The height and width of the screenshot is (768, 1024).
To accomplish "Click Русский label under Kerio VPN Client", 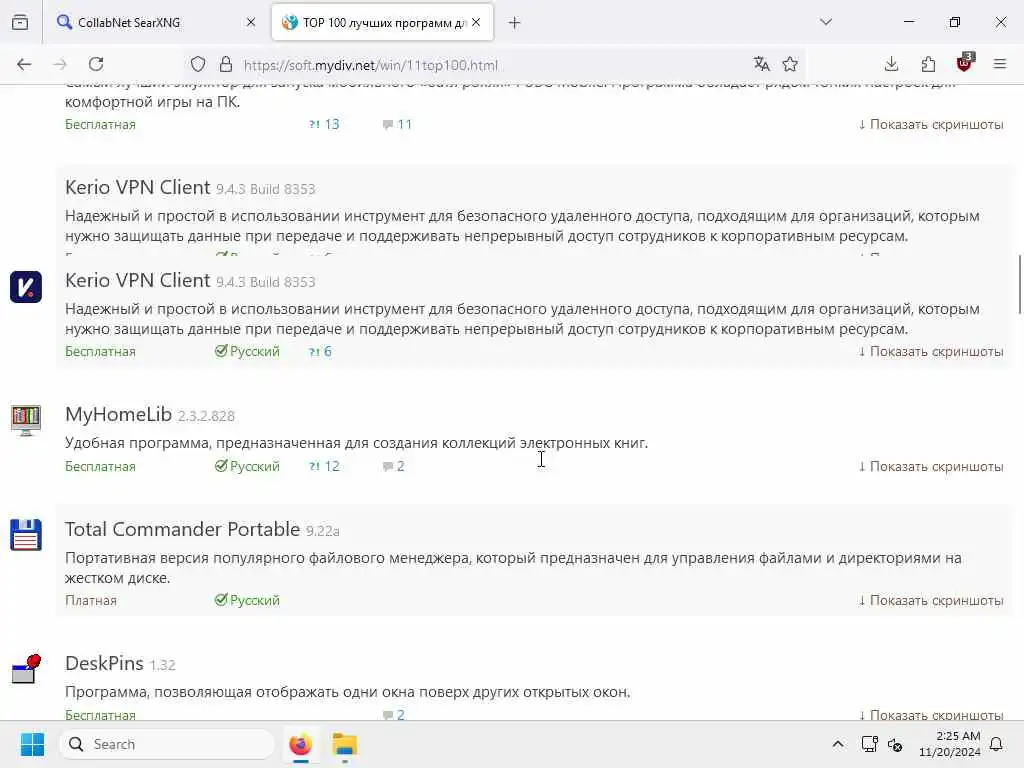I will tap(248, 351).
